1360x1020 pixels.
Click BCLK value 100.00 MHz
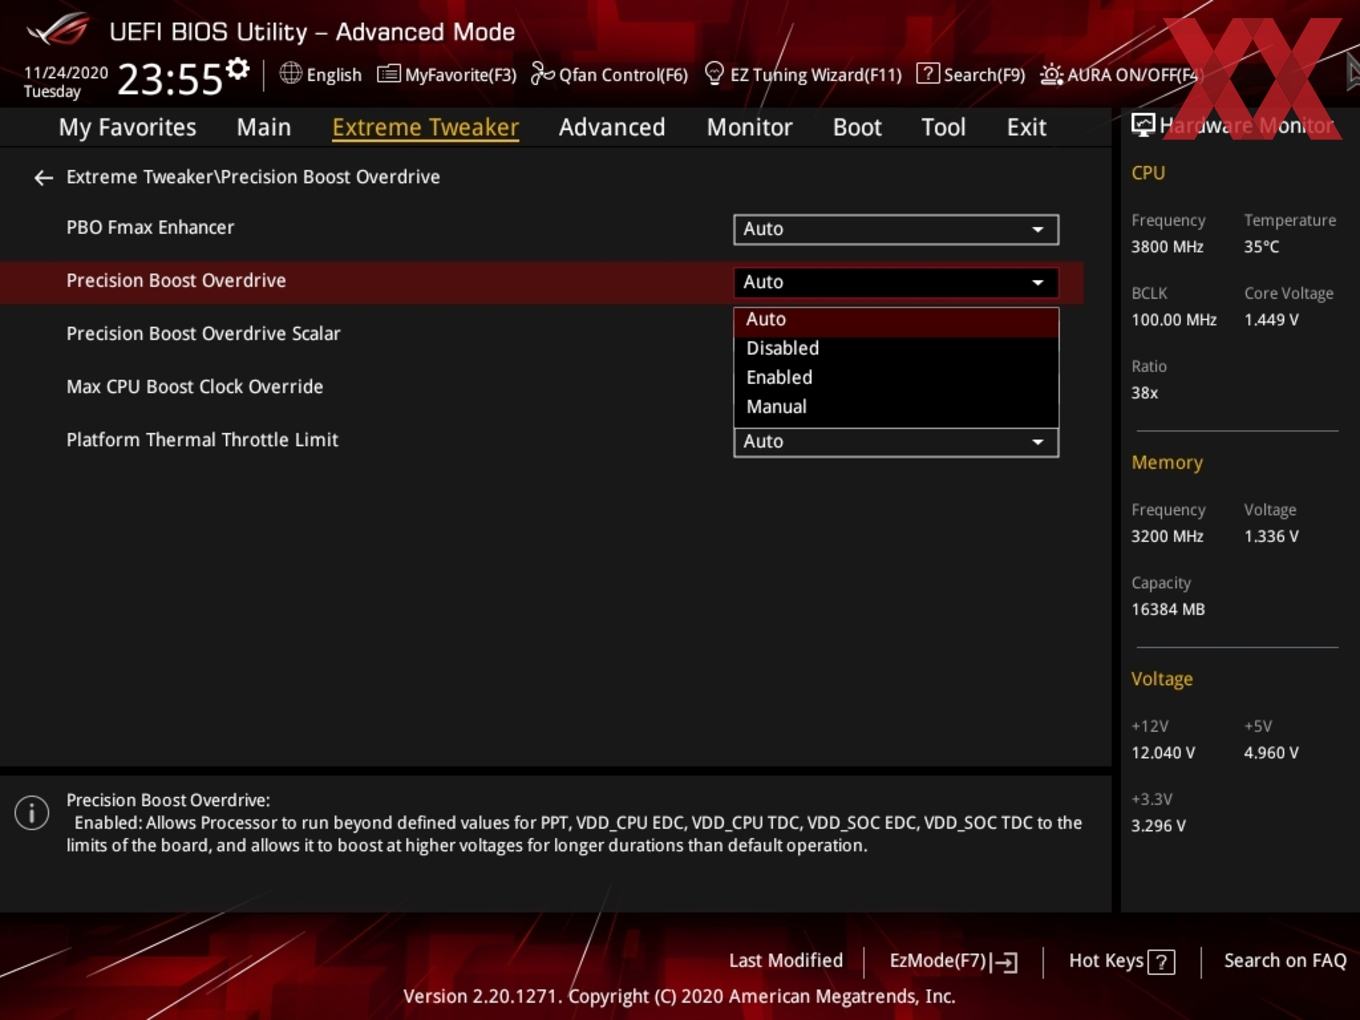(x=1174, y=320)
